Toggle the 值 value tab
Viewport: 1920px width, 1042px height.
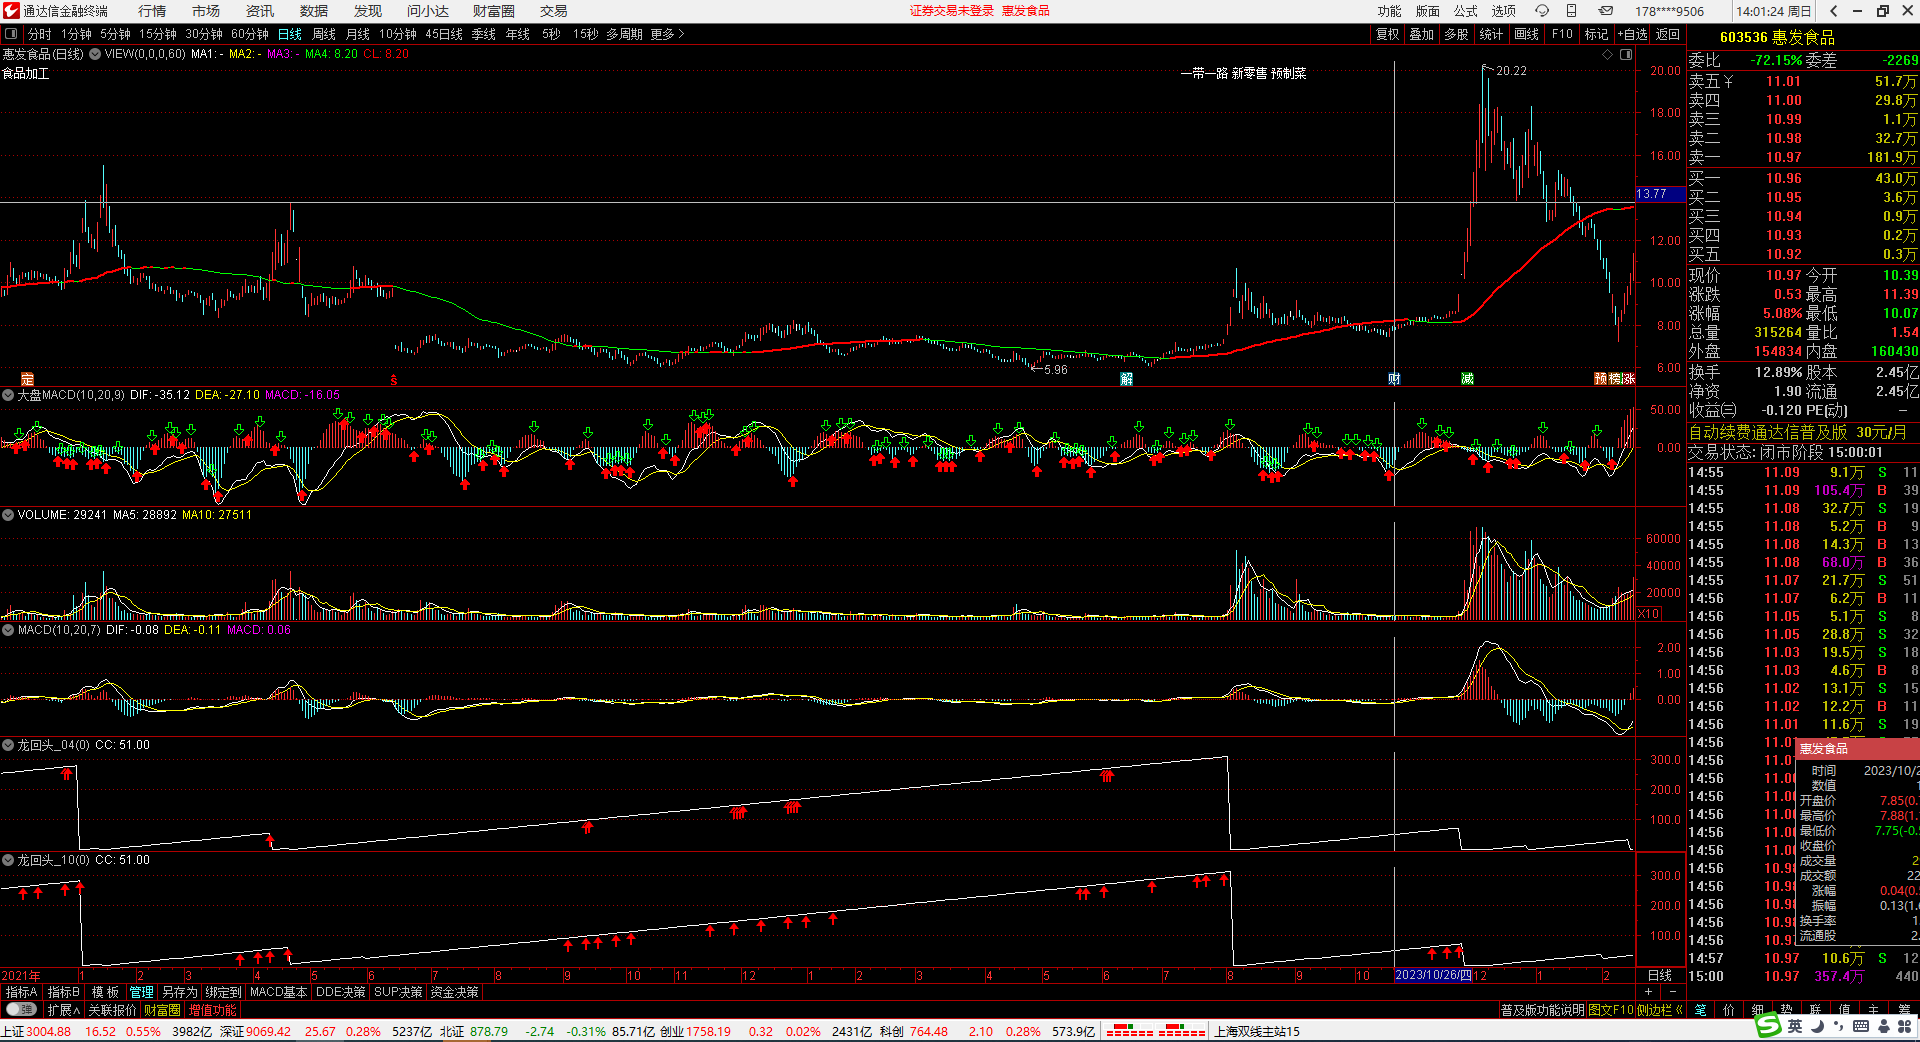[x=1844, y=1010]
